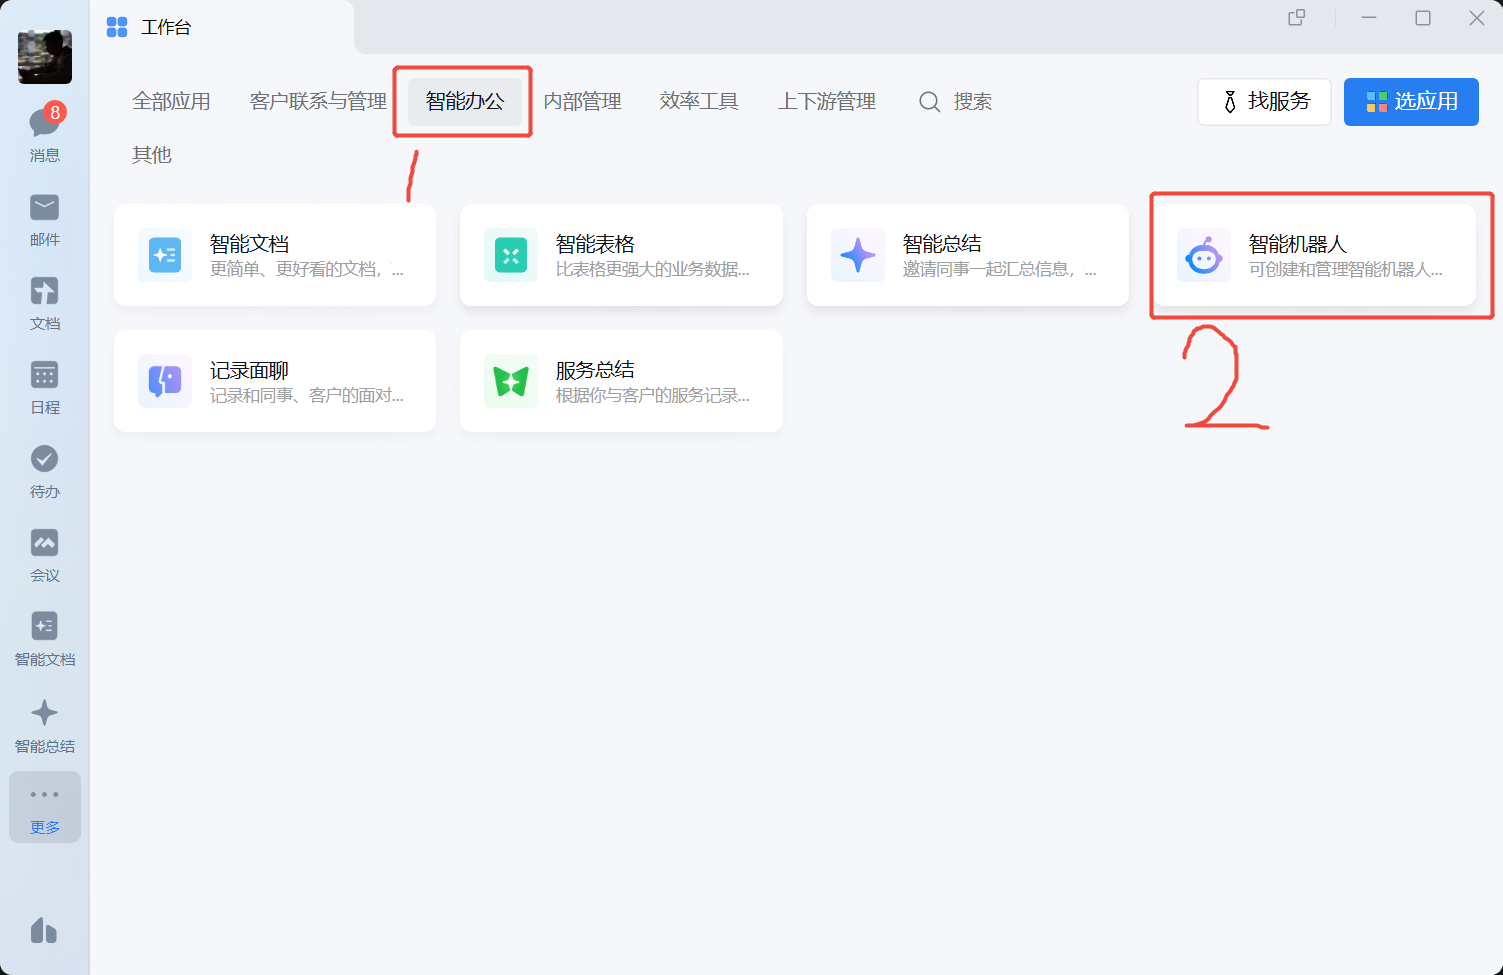
Task: Select the 智能办公 tab
Action: click(x=465, y=101)
